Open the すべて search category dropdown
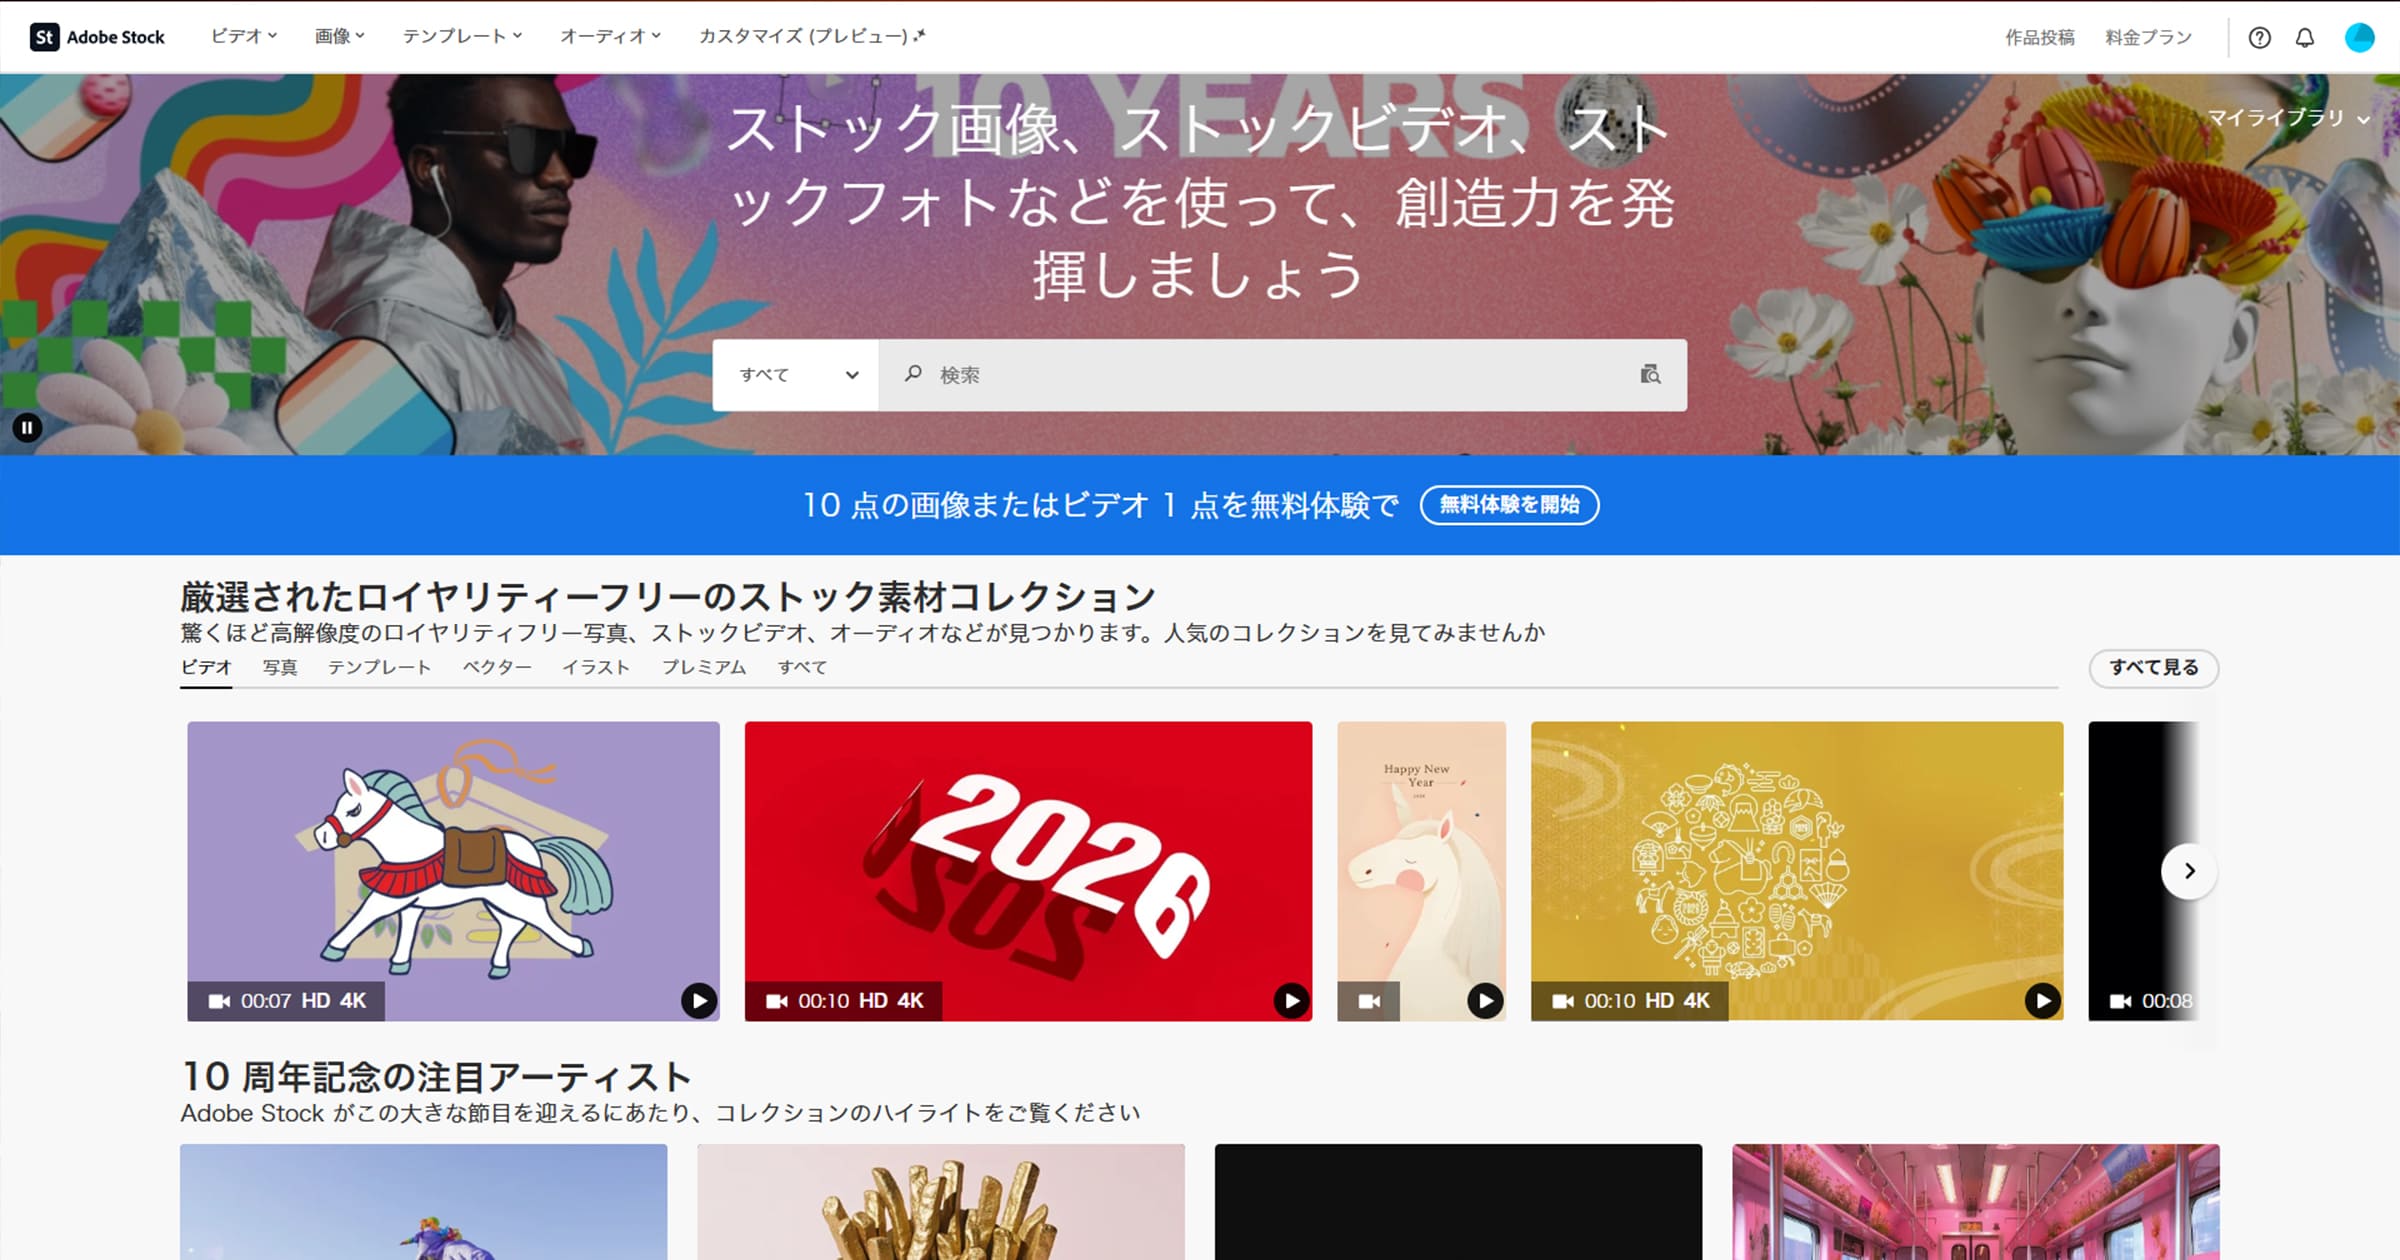Image resolution: width=2400 pixels, height=1260 pixels. 796,375
